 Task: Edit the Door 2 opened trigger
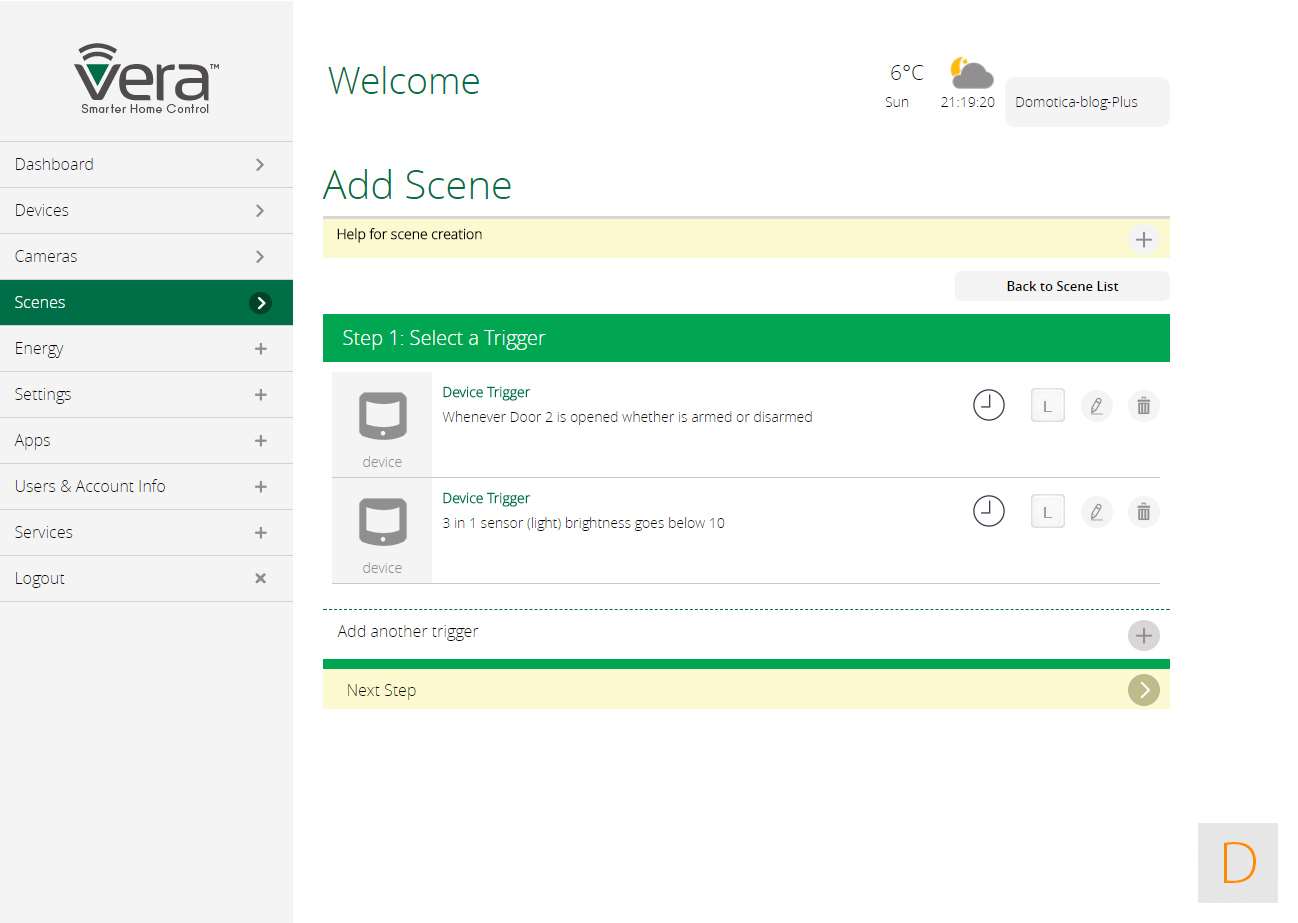(x=1096, y=406)
